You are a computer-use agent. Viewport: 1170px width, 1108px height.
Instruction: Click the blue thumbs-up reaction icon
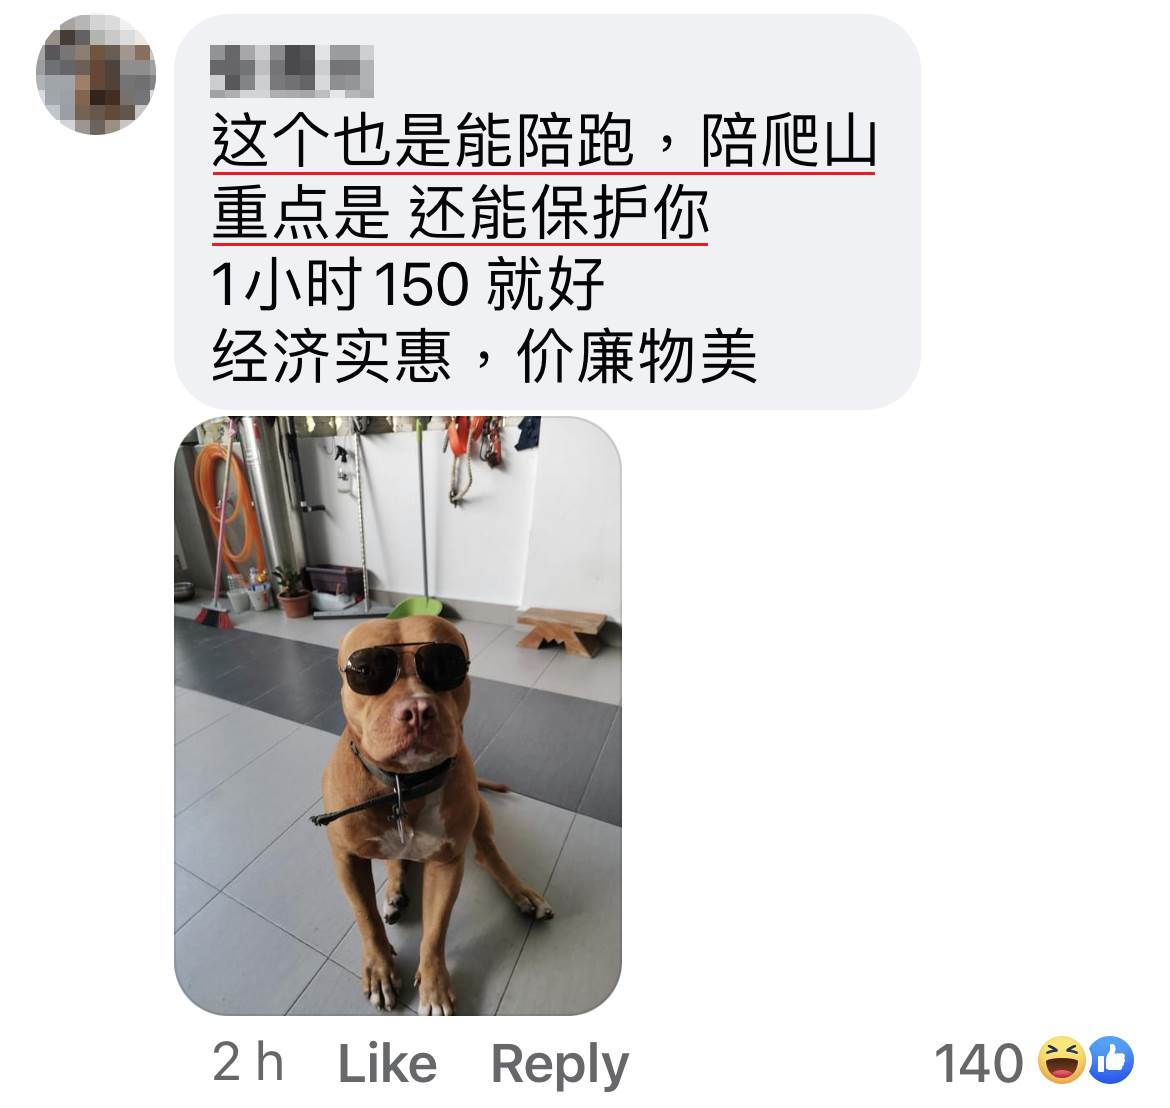point(1110,1060)
